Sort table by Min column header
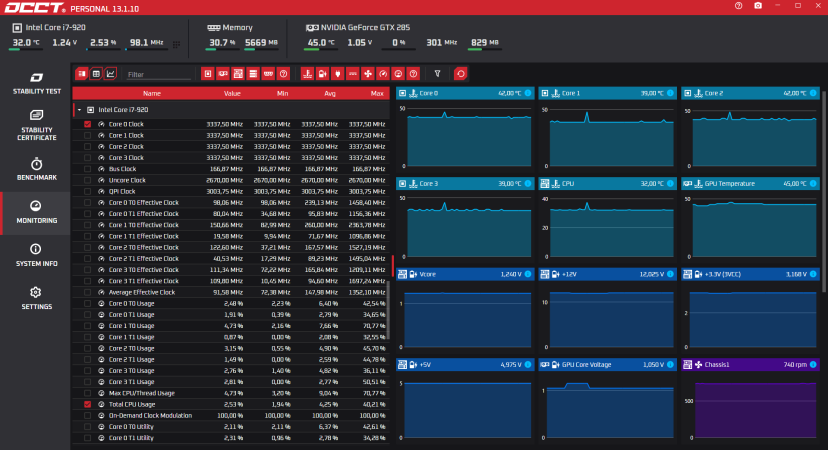Image resolution: width=828 pixels, height=450 pixels. tap(283, 93)
